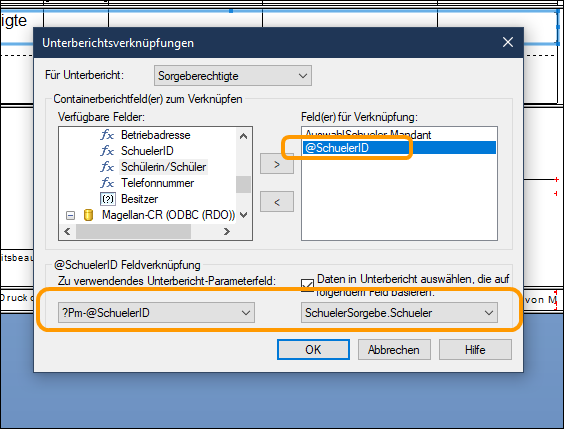
Task: Open the ?Pm-@SchuelerID parameter field dropdown
Action: point(156,312)
